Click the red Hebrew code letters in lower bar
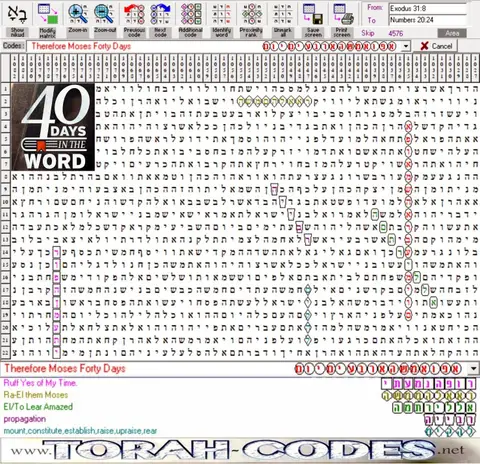 click(x=378, y=369)
